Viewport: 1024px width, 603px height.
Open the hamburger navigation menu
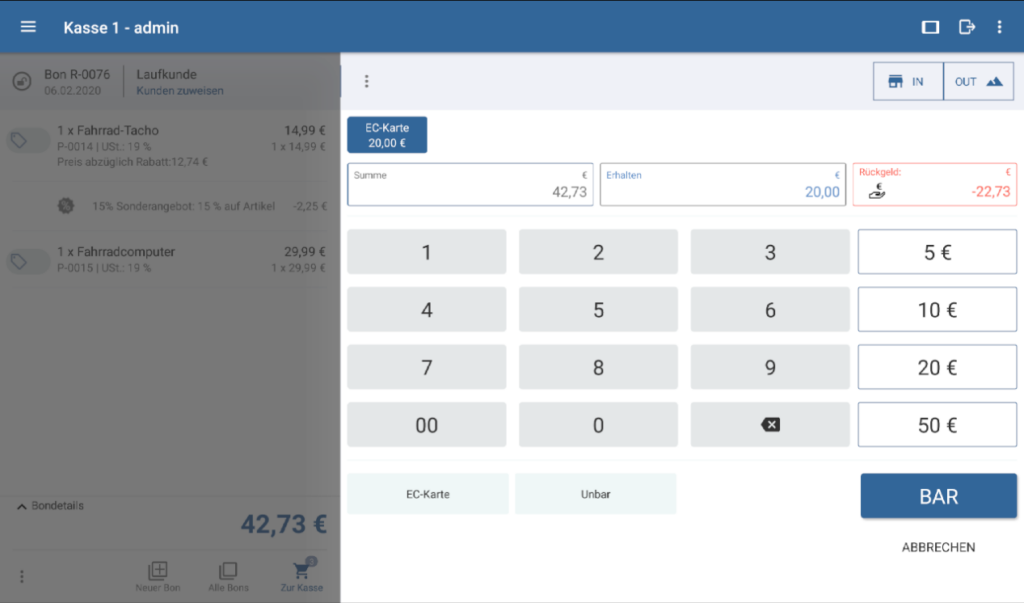pyautogui.click(x=28, y=27)
